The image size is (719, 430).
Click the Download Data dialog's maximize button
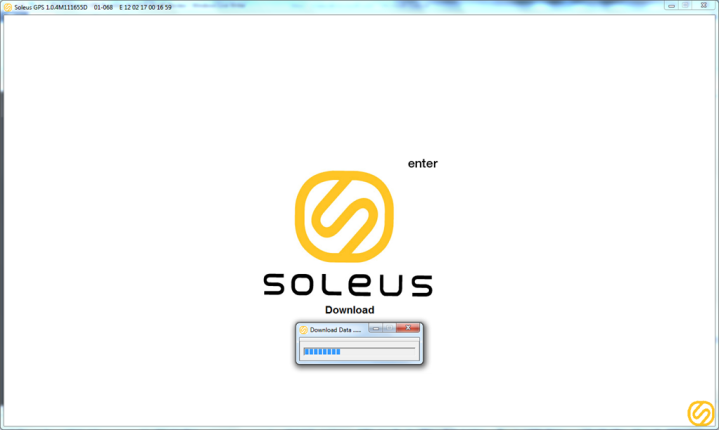(x=389, y=328)
